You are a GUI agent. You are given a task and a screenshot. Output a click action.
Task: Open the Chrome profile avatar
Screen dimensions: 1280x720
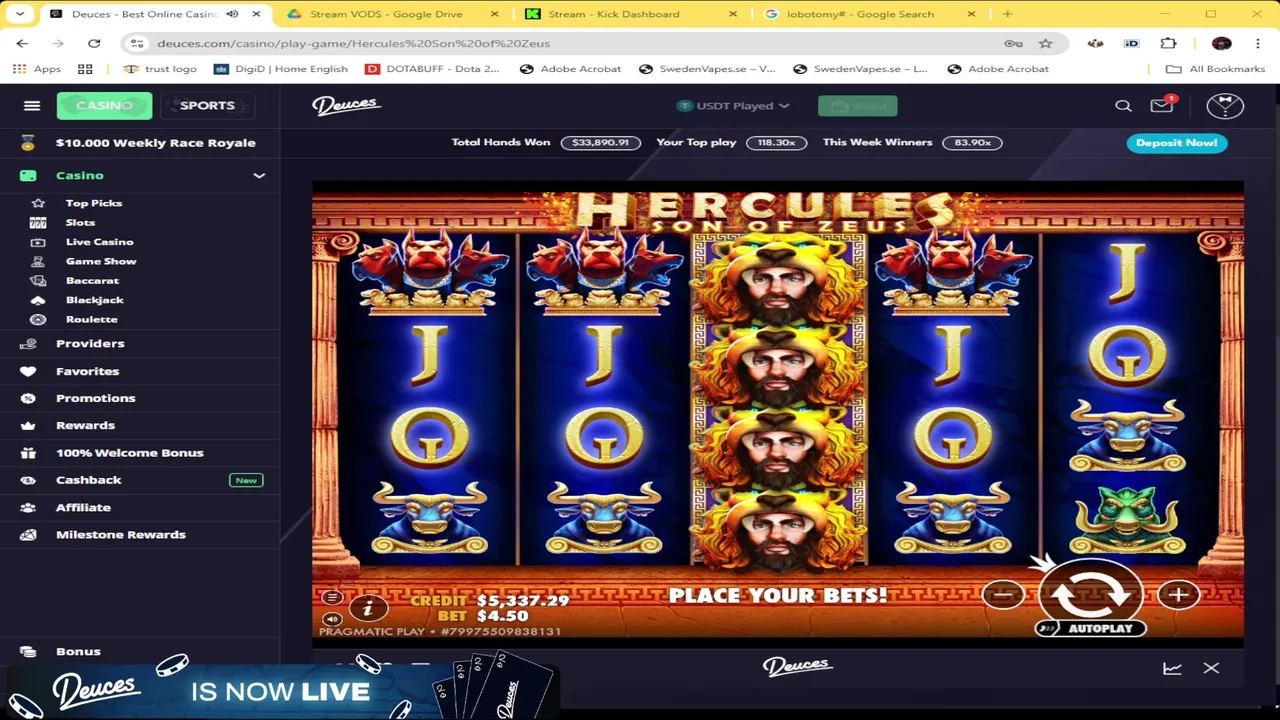(x=1221, y=43)
